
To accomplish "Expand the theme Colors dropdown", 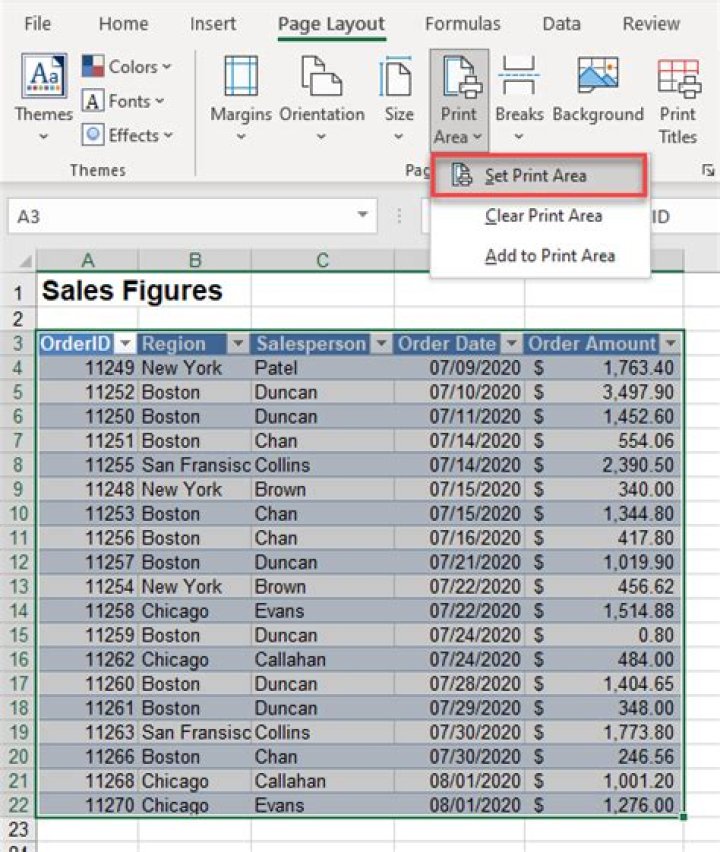I will [127, 67].
